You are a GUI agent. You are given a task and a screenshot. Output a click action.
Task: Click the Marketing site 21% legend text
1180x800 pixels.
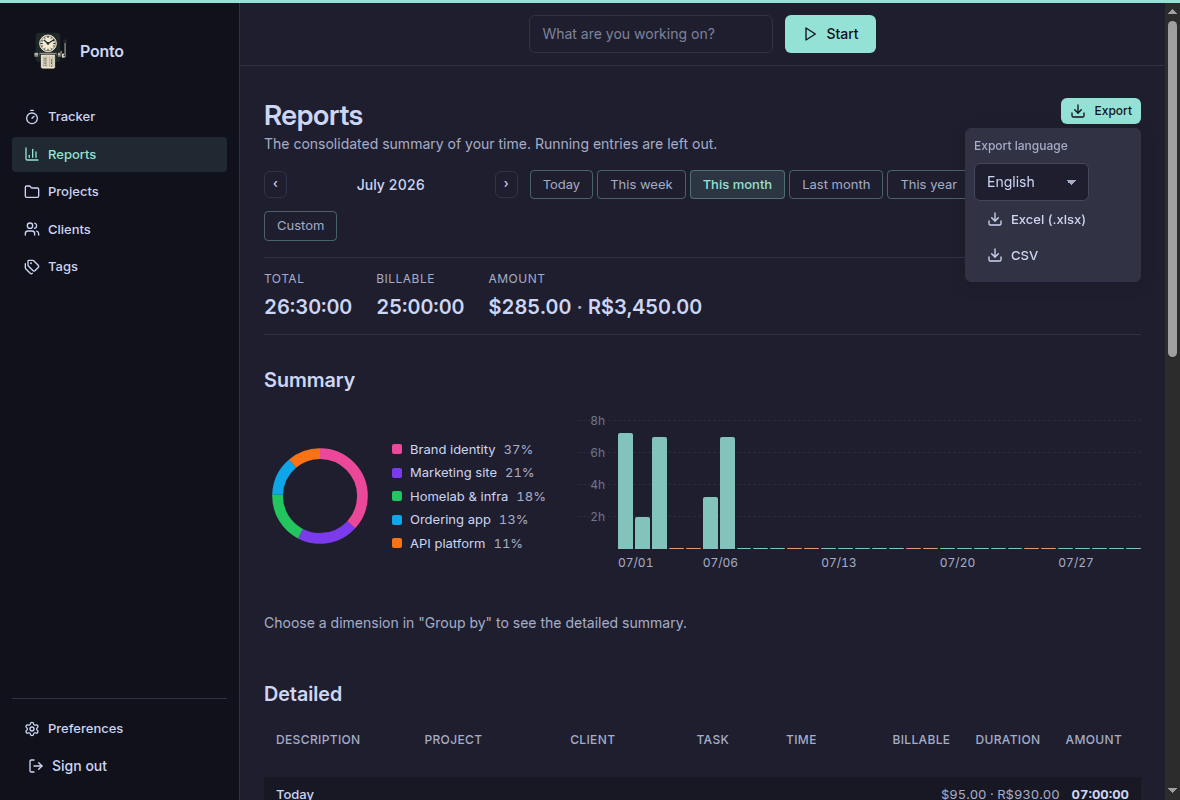[x=472, y=473]
